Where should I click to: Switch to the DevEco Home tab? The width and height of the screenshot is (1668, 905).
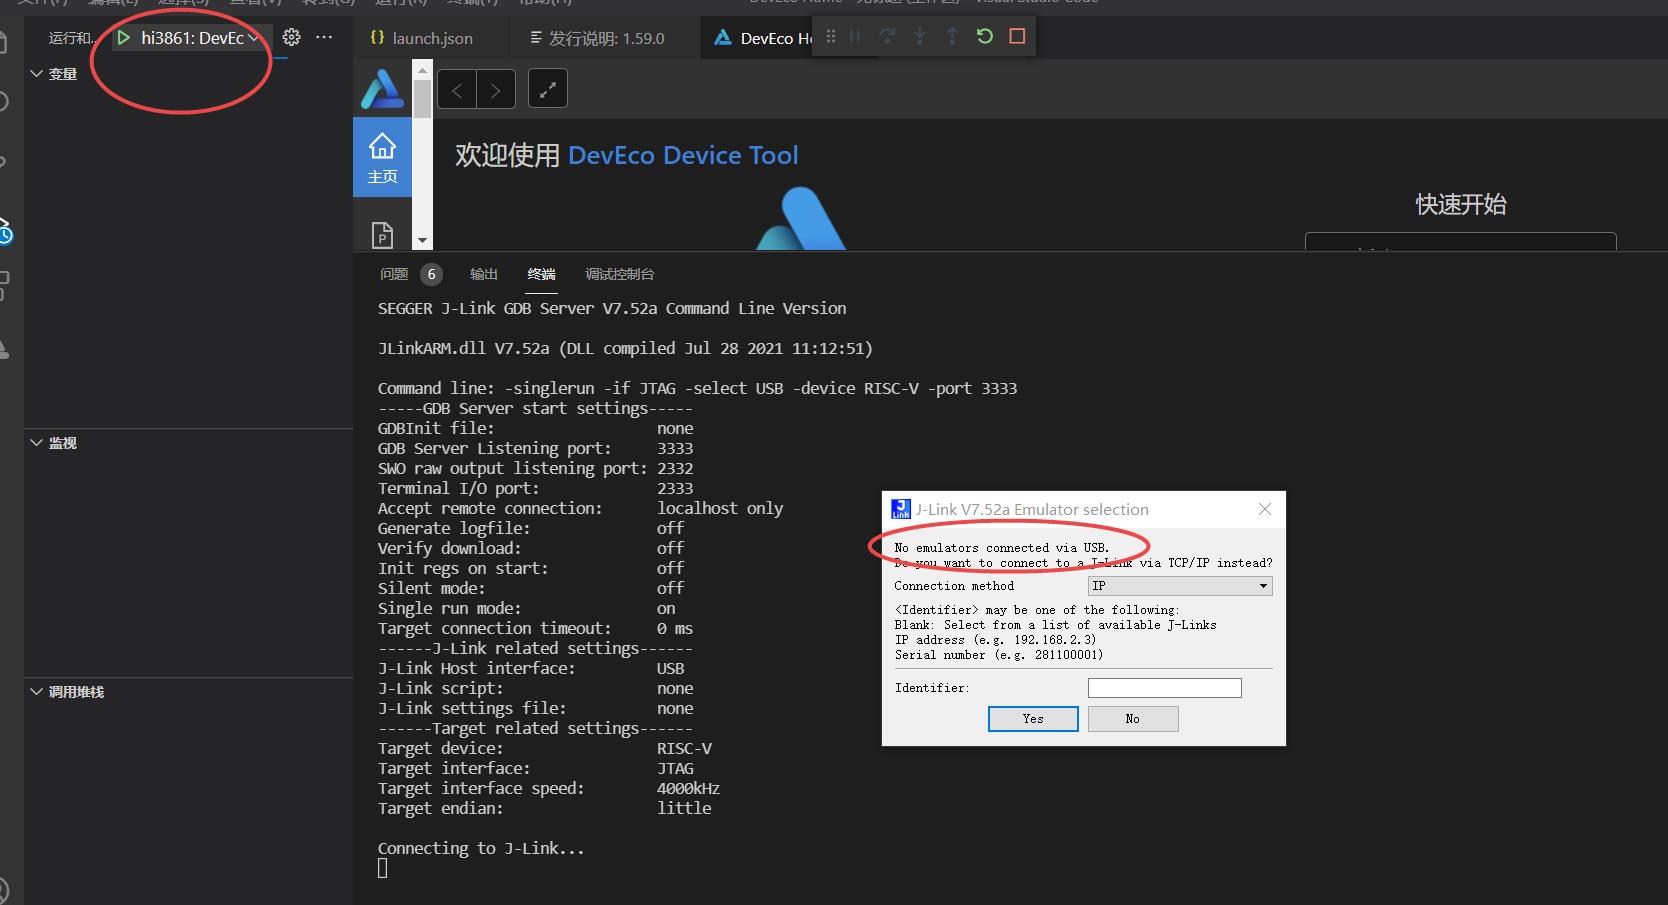pyautogui.click(x=763, y=38)
